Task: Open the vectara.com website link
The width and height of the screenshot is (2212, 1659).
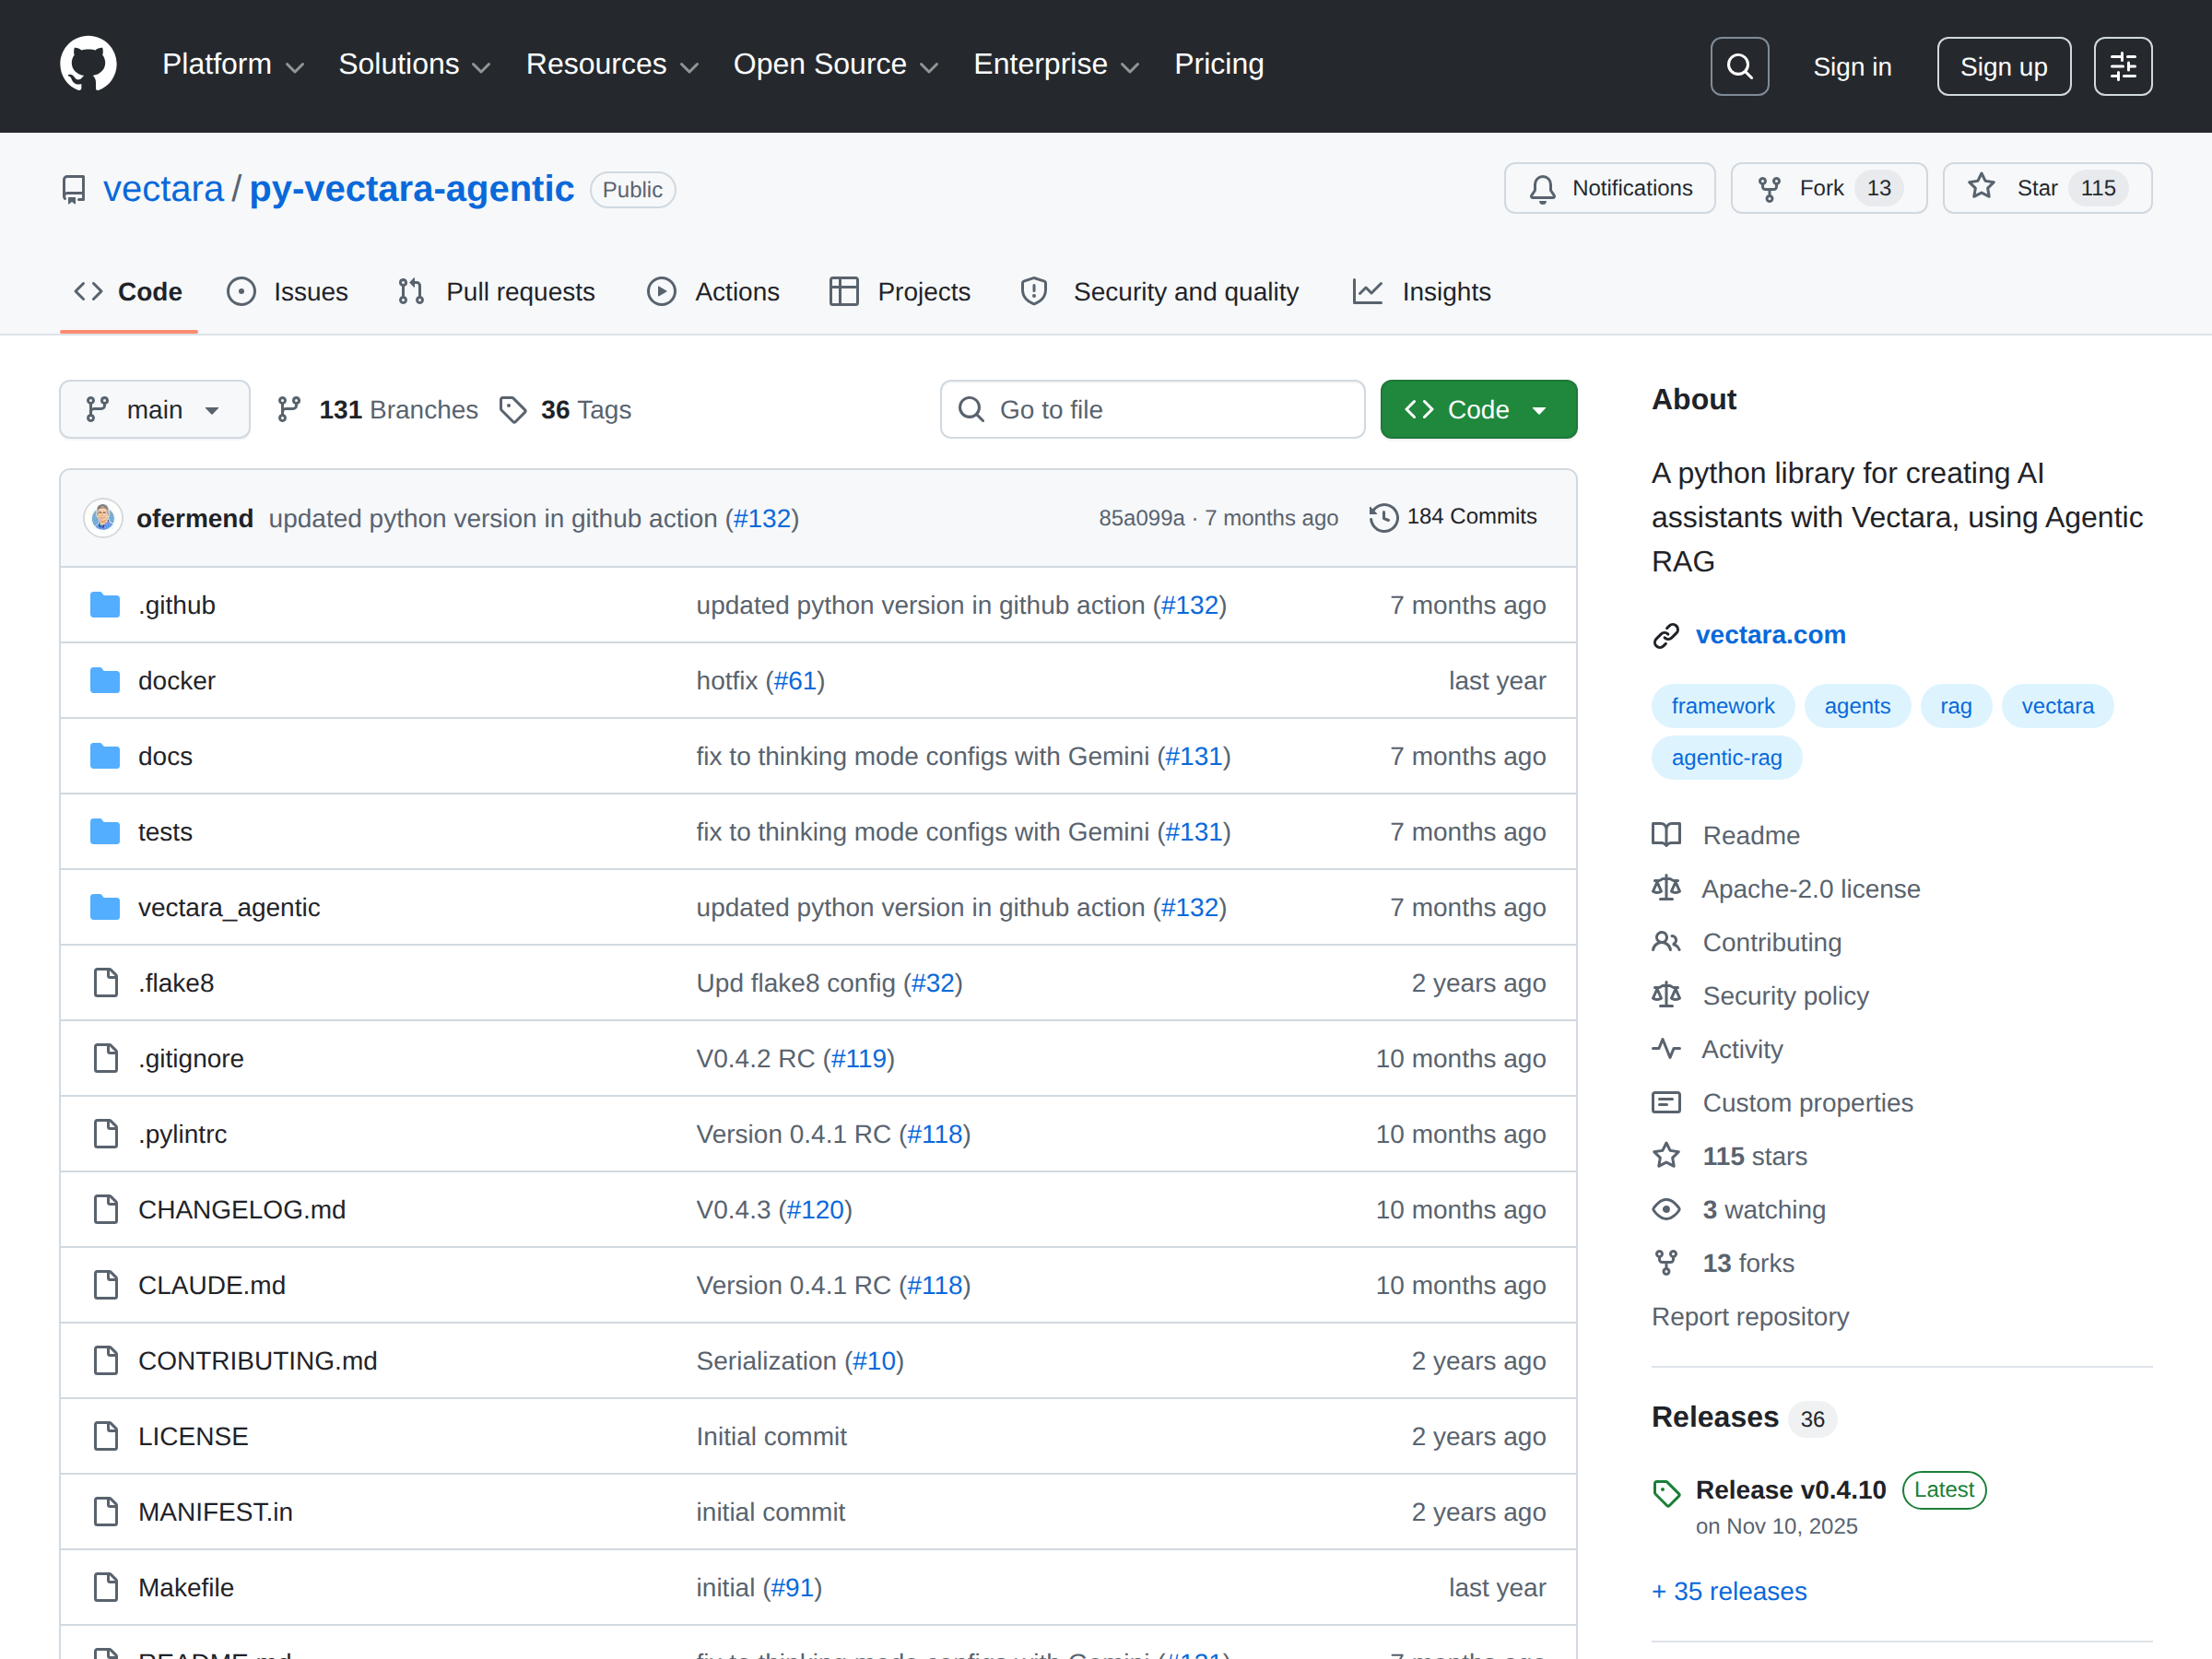Action: 1770,634
